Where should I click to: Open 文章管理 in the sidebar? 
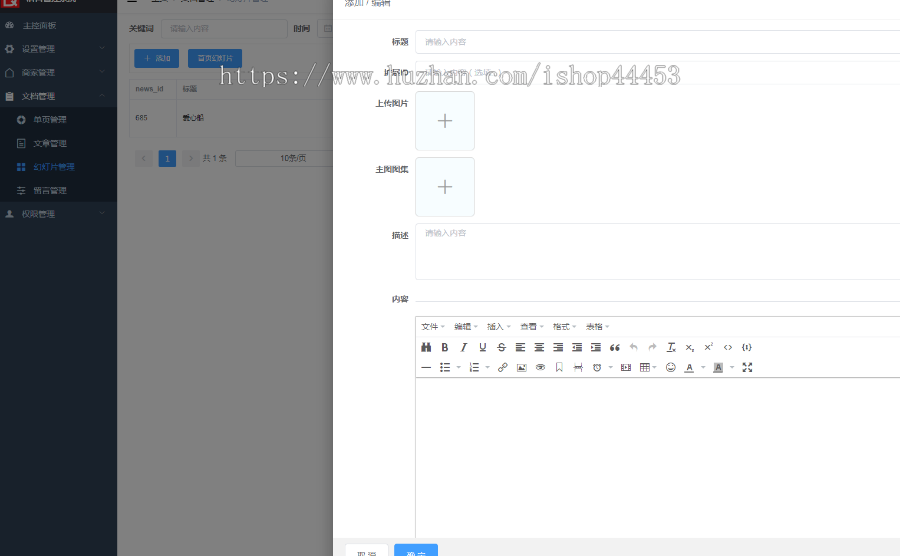[58, 143]
